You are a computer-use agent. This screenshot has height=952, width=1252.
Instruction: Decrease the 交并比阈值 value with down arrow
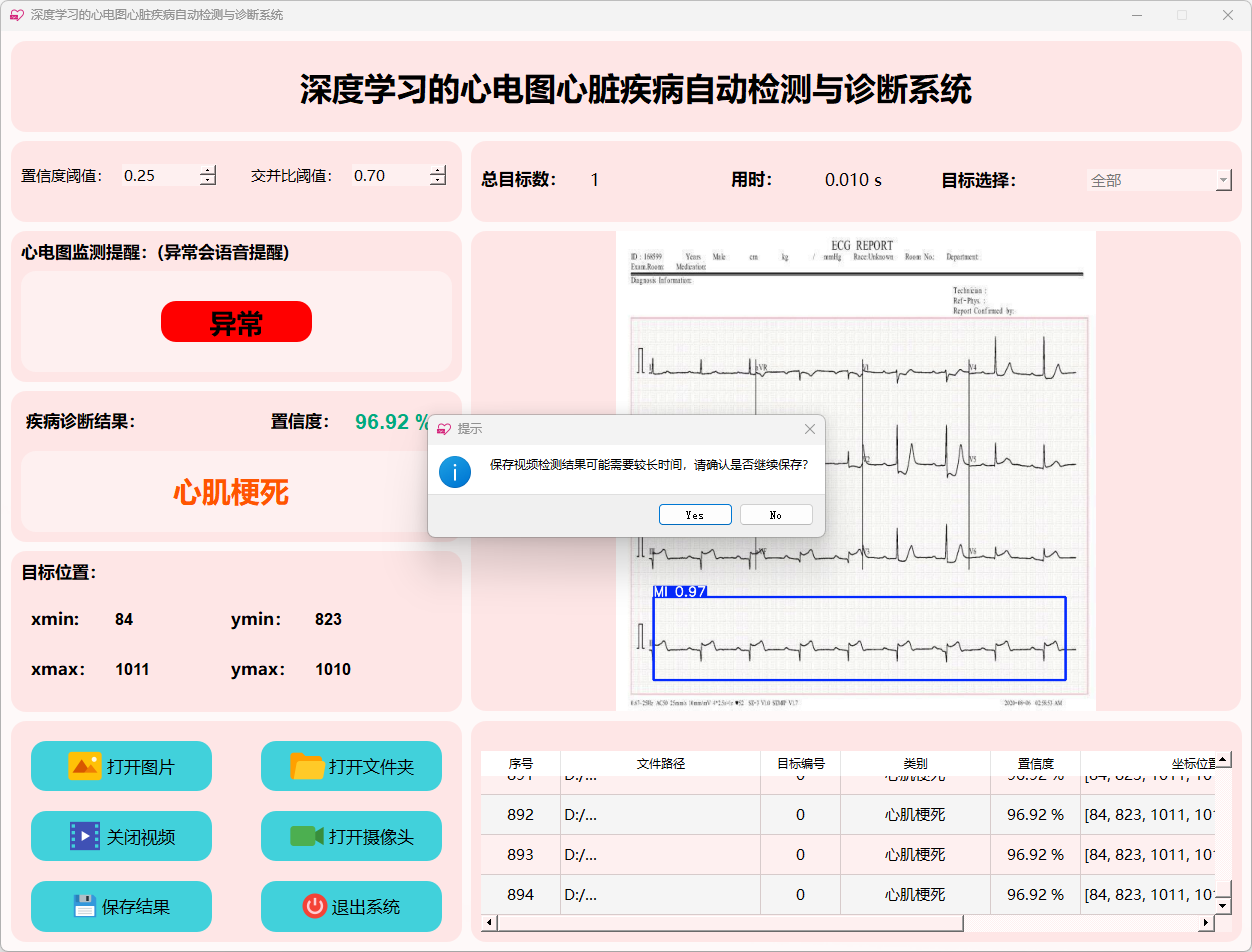pos(438,181)
